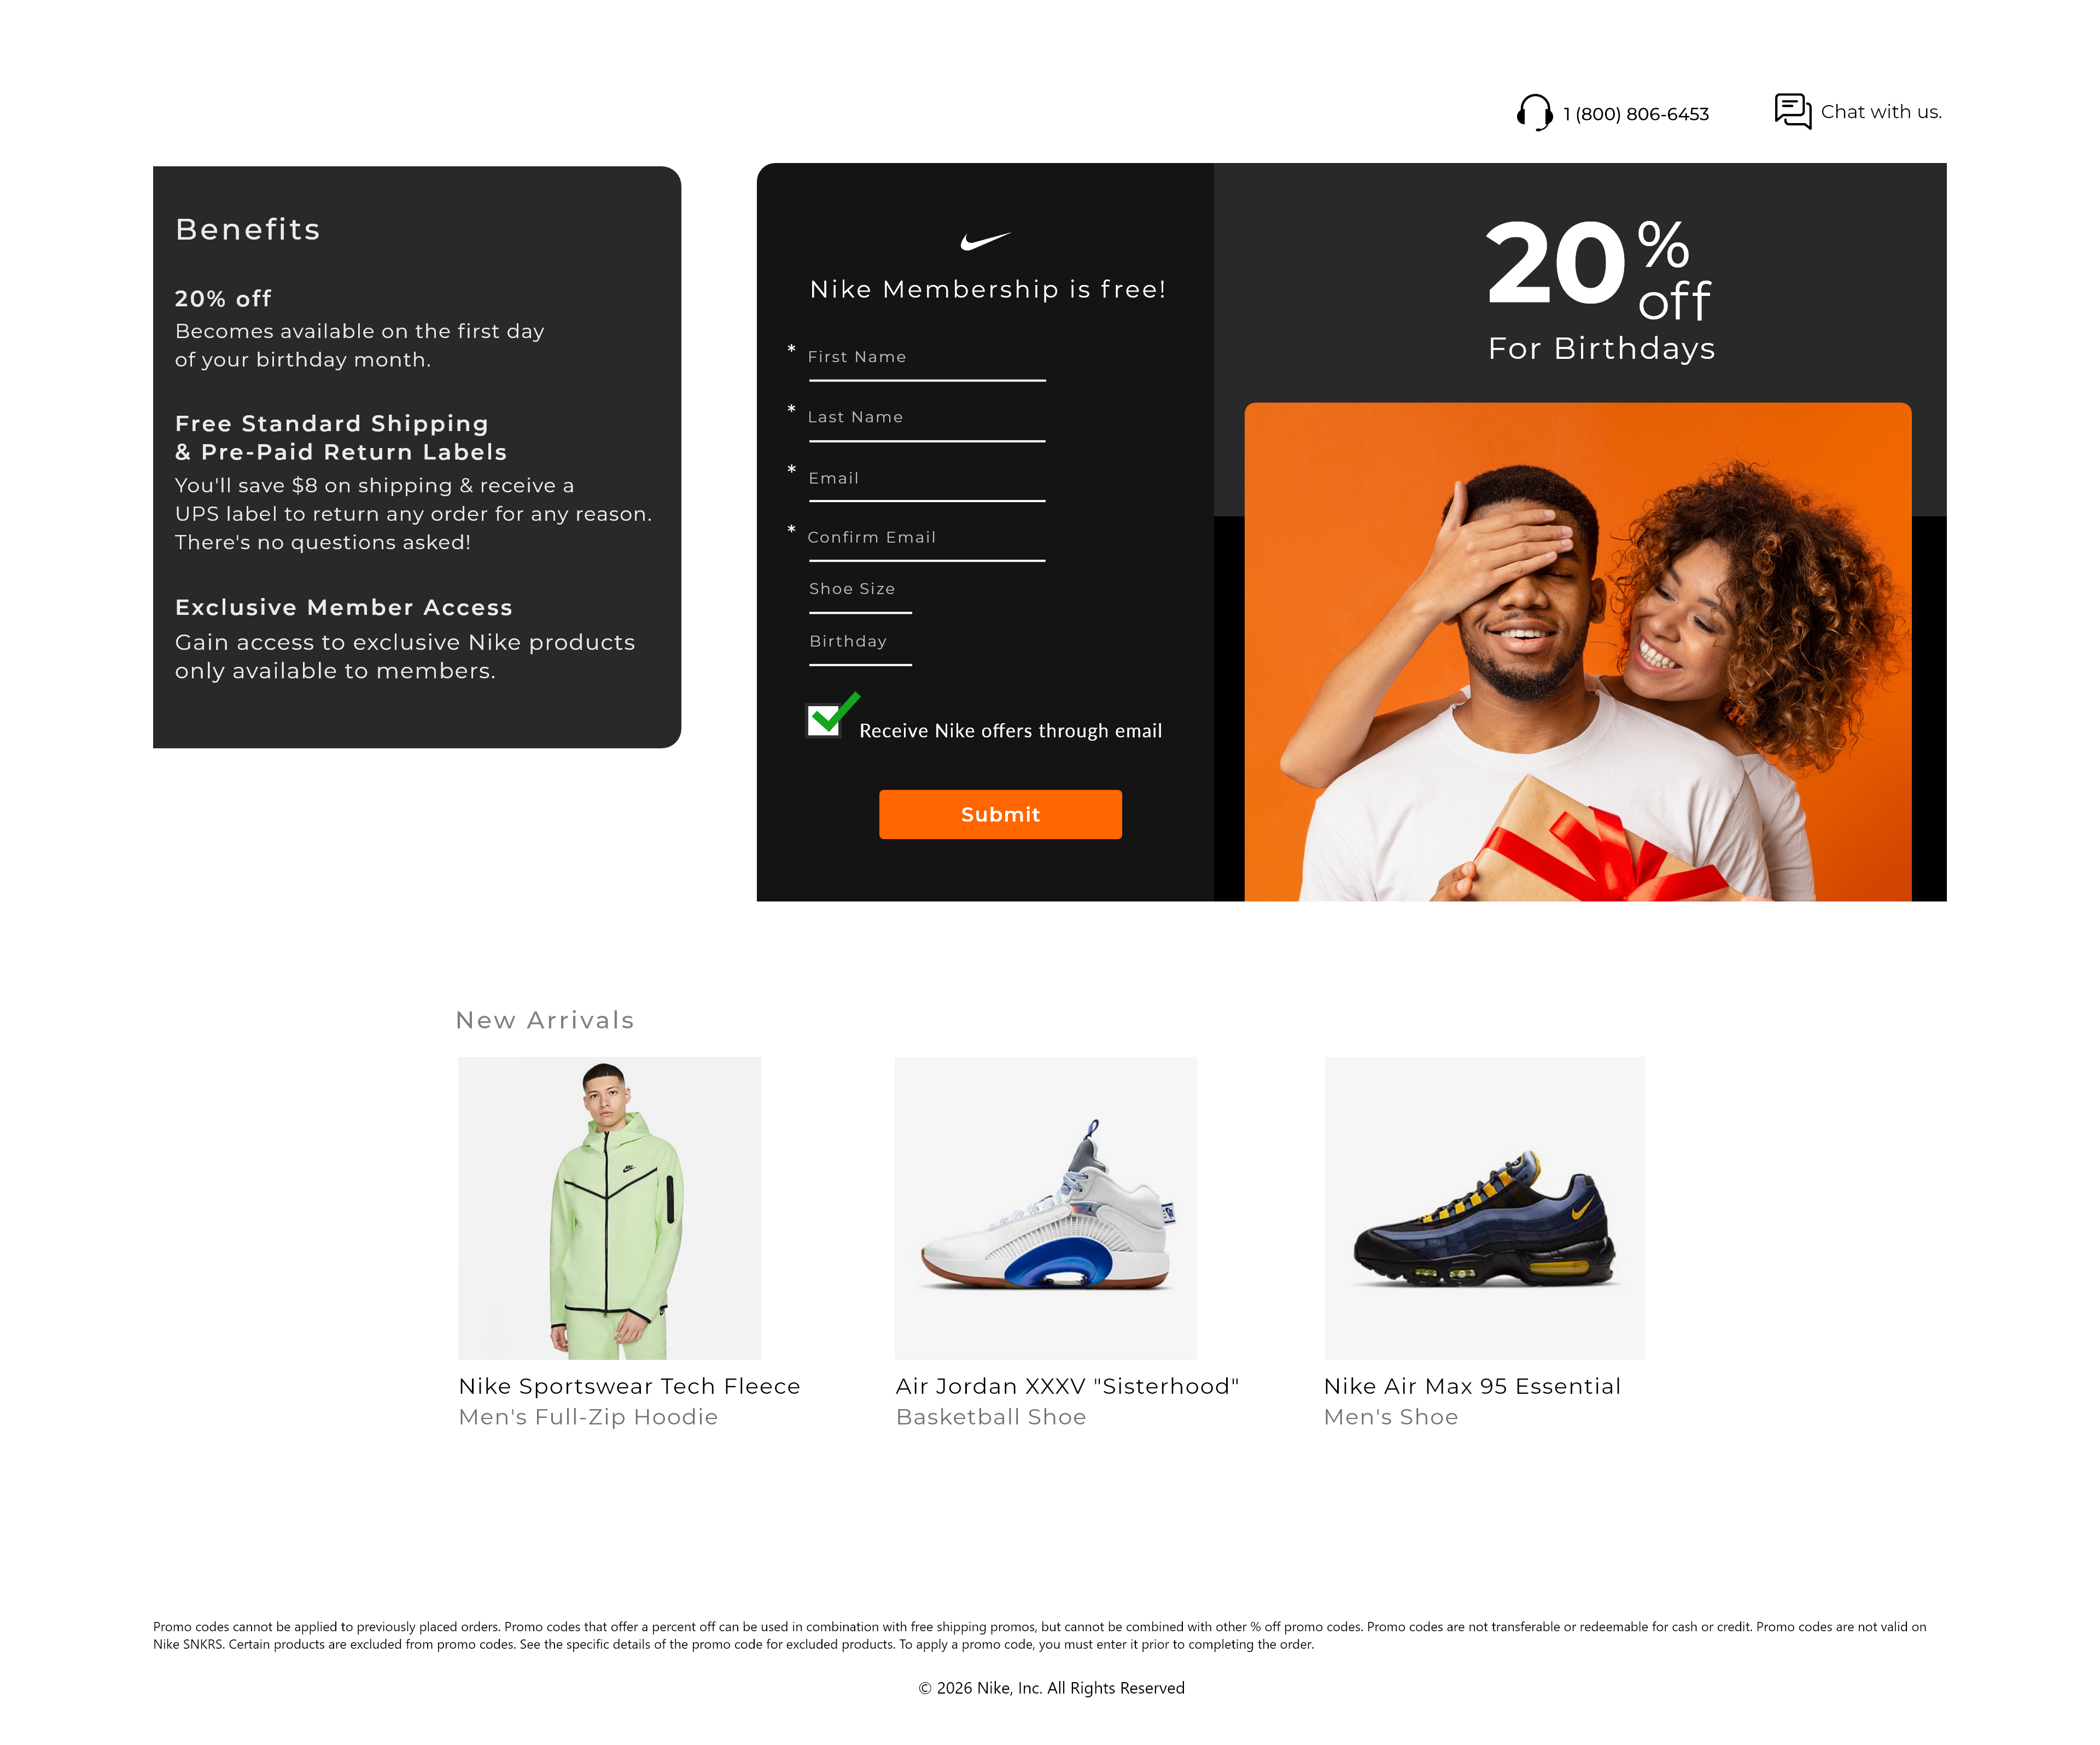Click Nike Air Max 95 Essential title
This screenshot has height=1745, width=2100.
point(1472,1386)
